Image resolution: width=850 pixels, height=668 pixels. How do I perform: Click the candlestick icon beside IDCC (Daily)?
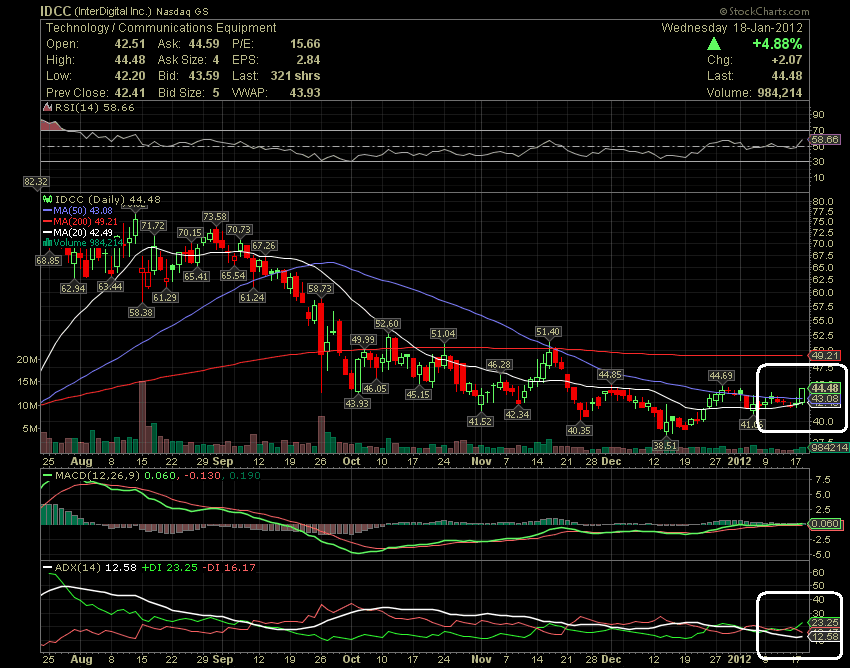(48, 200)
